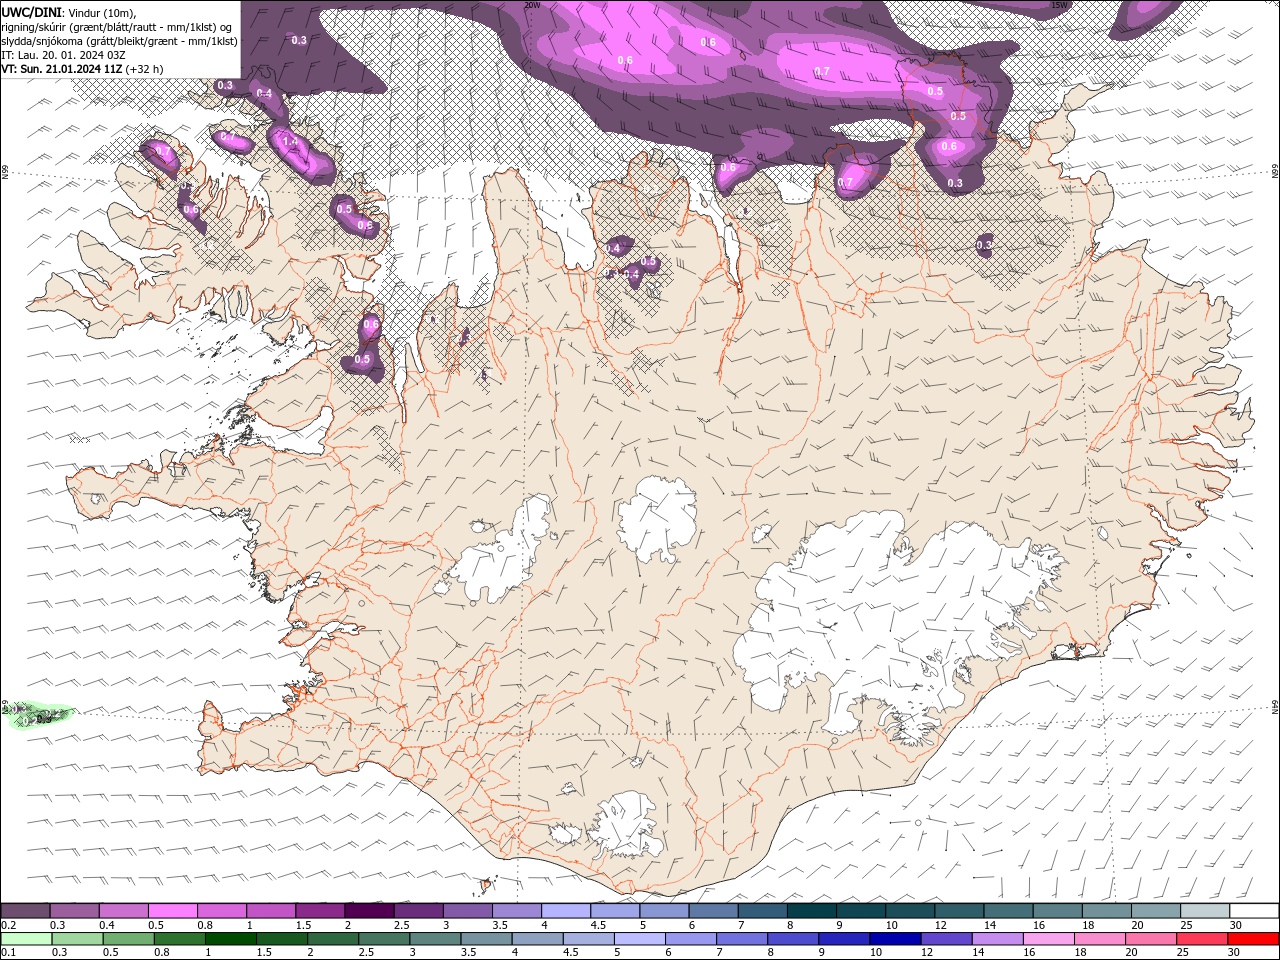The width and height of the screenshot is (1280, 960).
Task: Select the white 30 swatch in snow scale
Action: (1254, 911)
